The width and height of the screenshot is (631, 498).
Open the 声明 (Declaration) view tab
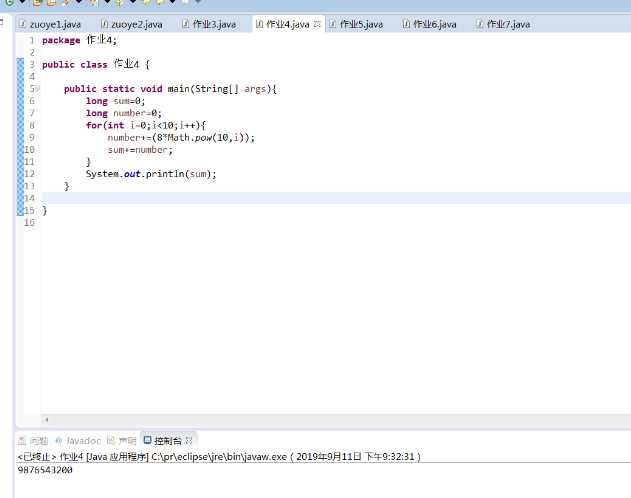122,440
